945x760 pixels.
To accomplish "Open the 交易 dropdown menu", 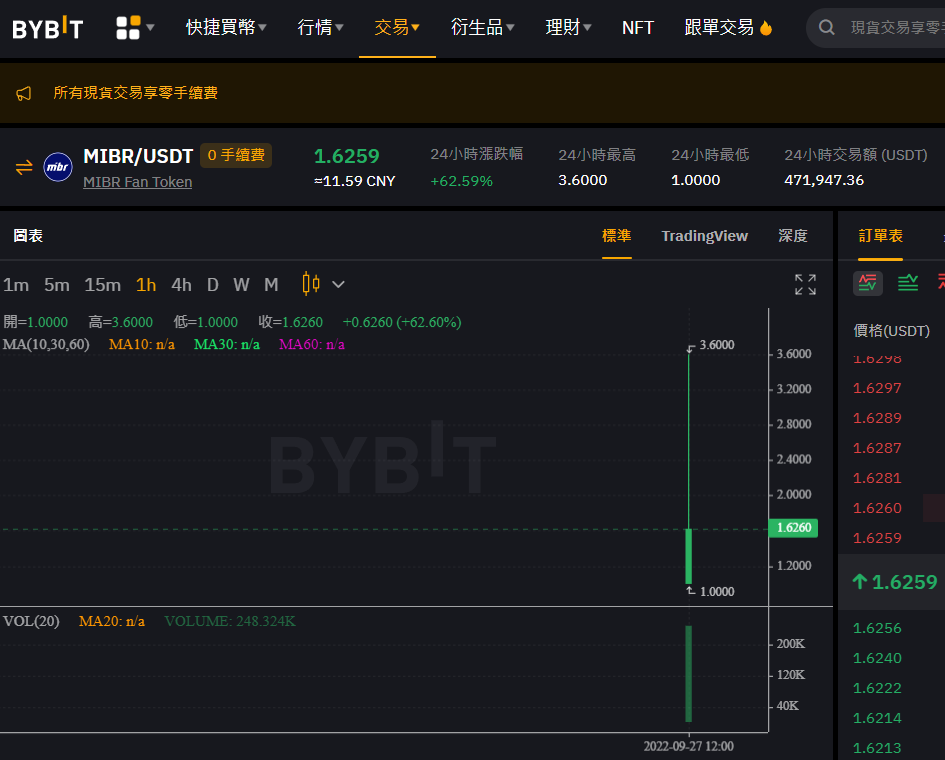I will [397, 28].
